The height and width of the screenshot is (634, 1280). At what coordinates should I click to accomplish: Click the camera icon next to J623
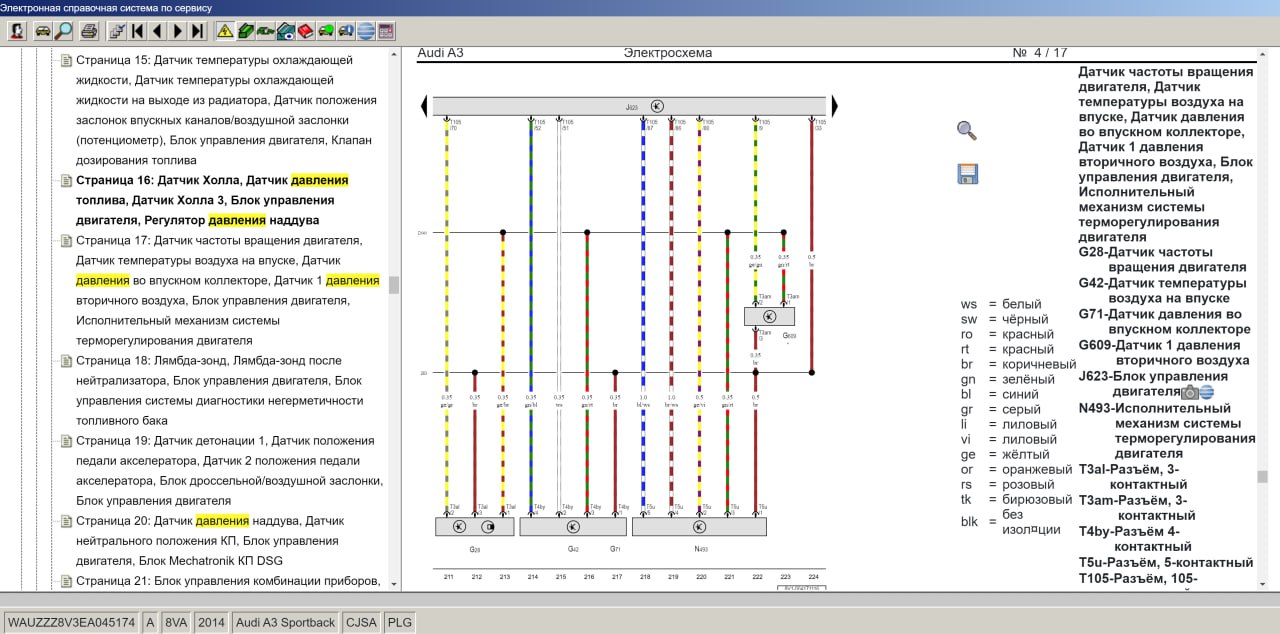1190,392
